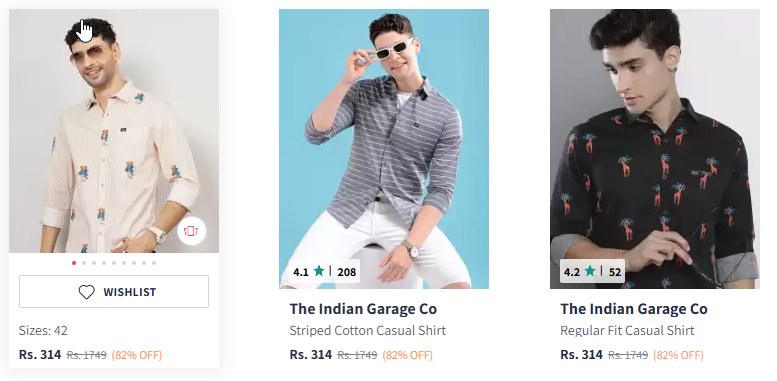Open view similar products icon on cream shirt
The image size is (777, 381).
point(191,231)
